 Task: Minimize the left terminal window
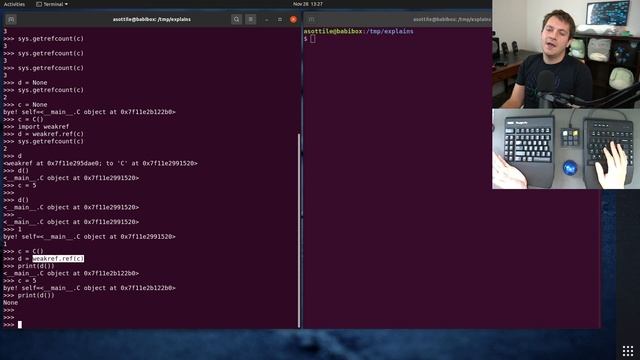267,19
